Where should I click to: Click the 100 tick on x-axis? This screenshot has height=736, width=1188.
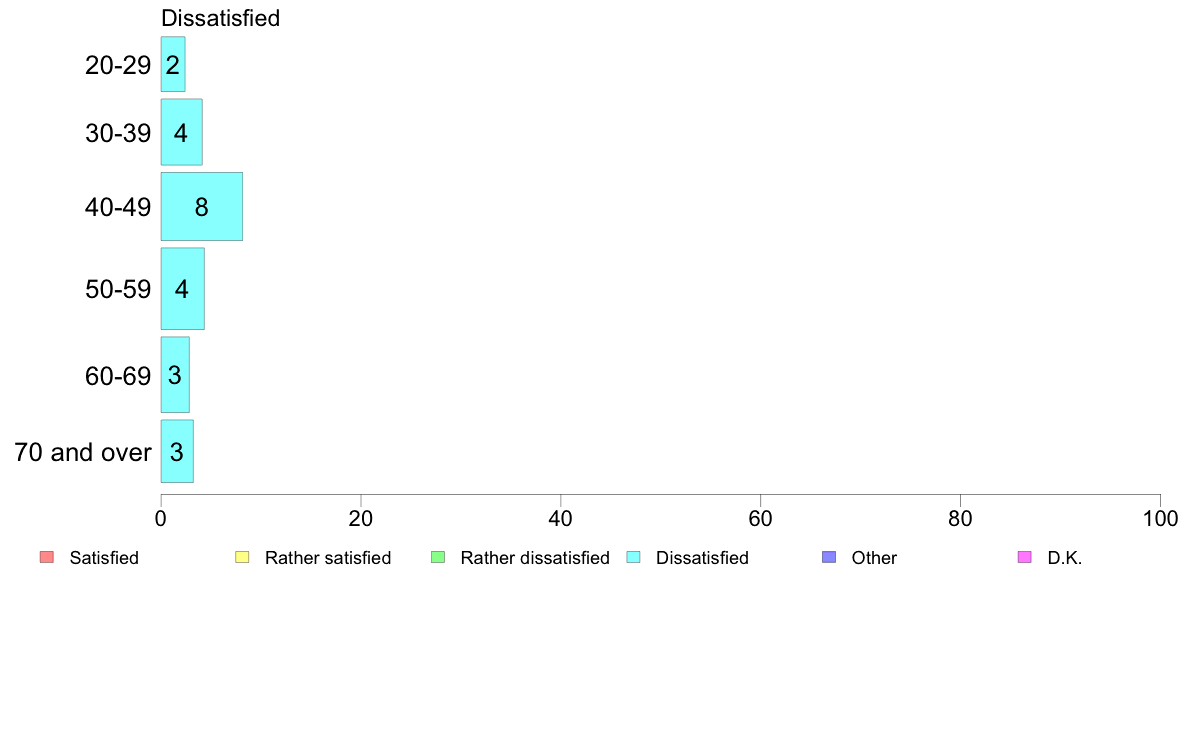click(1160, 518)
